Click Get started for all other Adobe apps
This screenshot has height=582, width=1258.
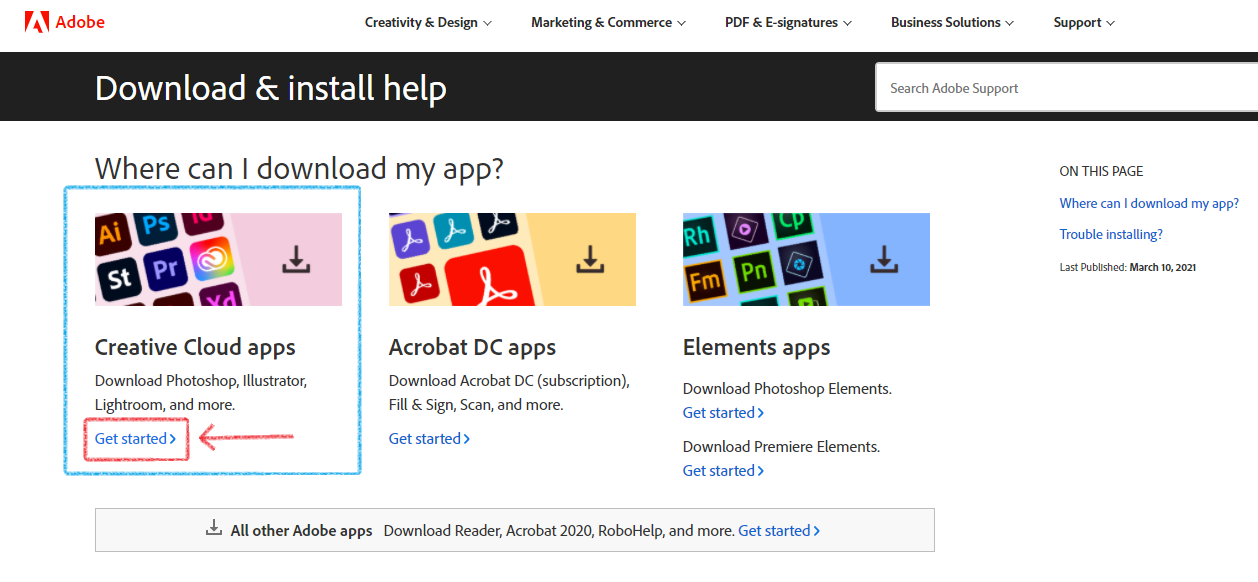click(779, 530)
